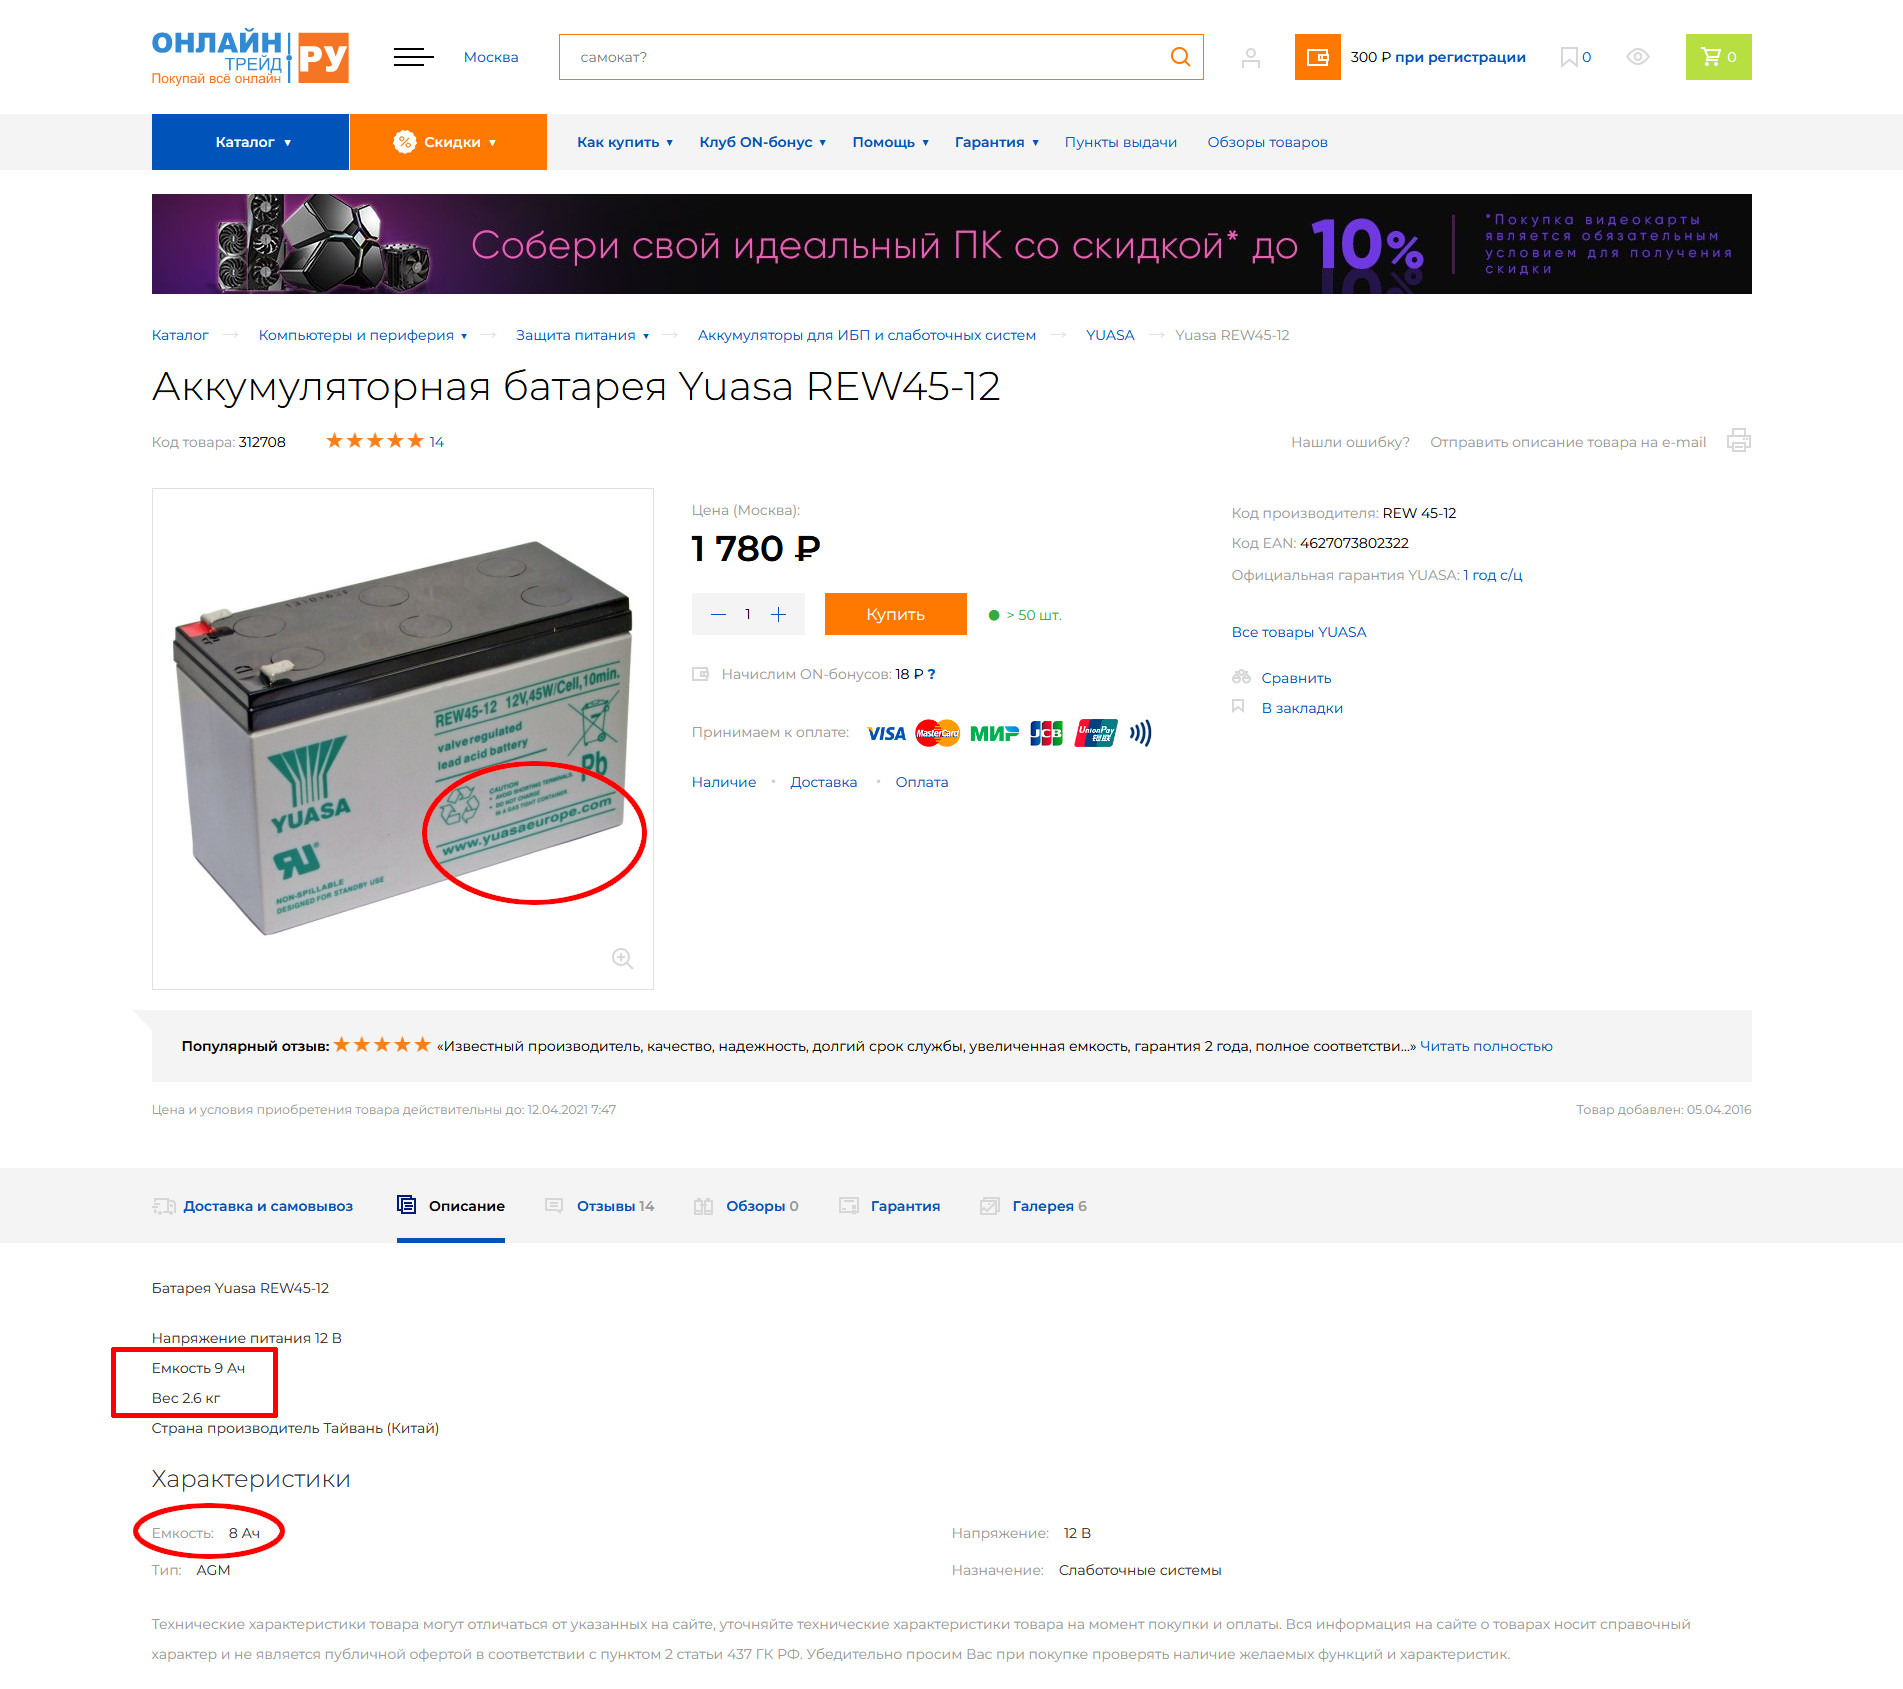Click the five-star product rating
The width and height of the screenshot is (1903, 1689).
pyautogui.click(x=375, y=441)
